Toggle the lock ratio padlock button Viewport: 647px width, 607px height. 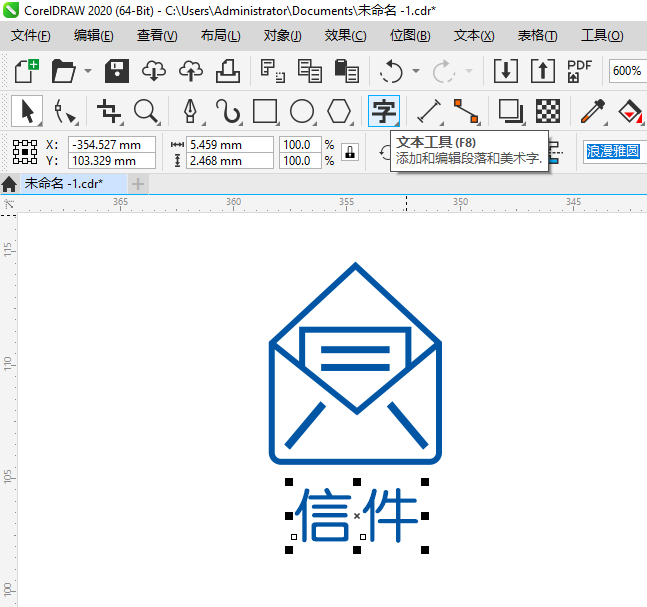(350, 152)
